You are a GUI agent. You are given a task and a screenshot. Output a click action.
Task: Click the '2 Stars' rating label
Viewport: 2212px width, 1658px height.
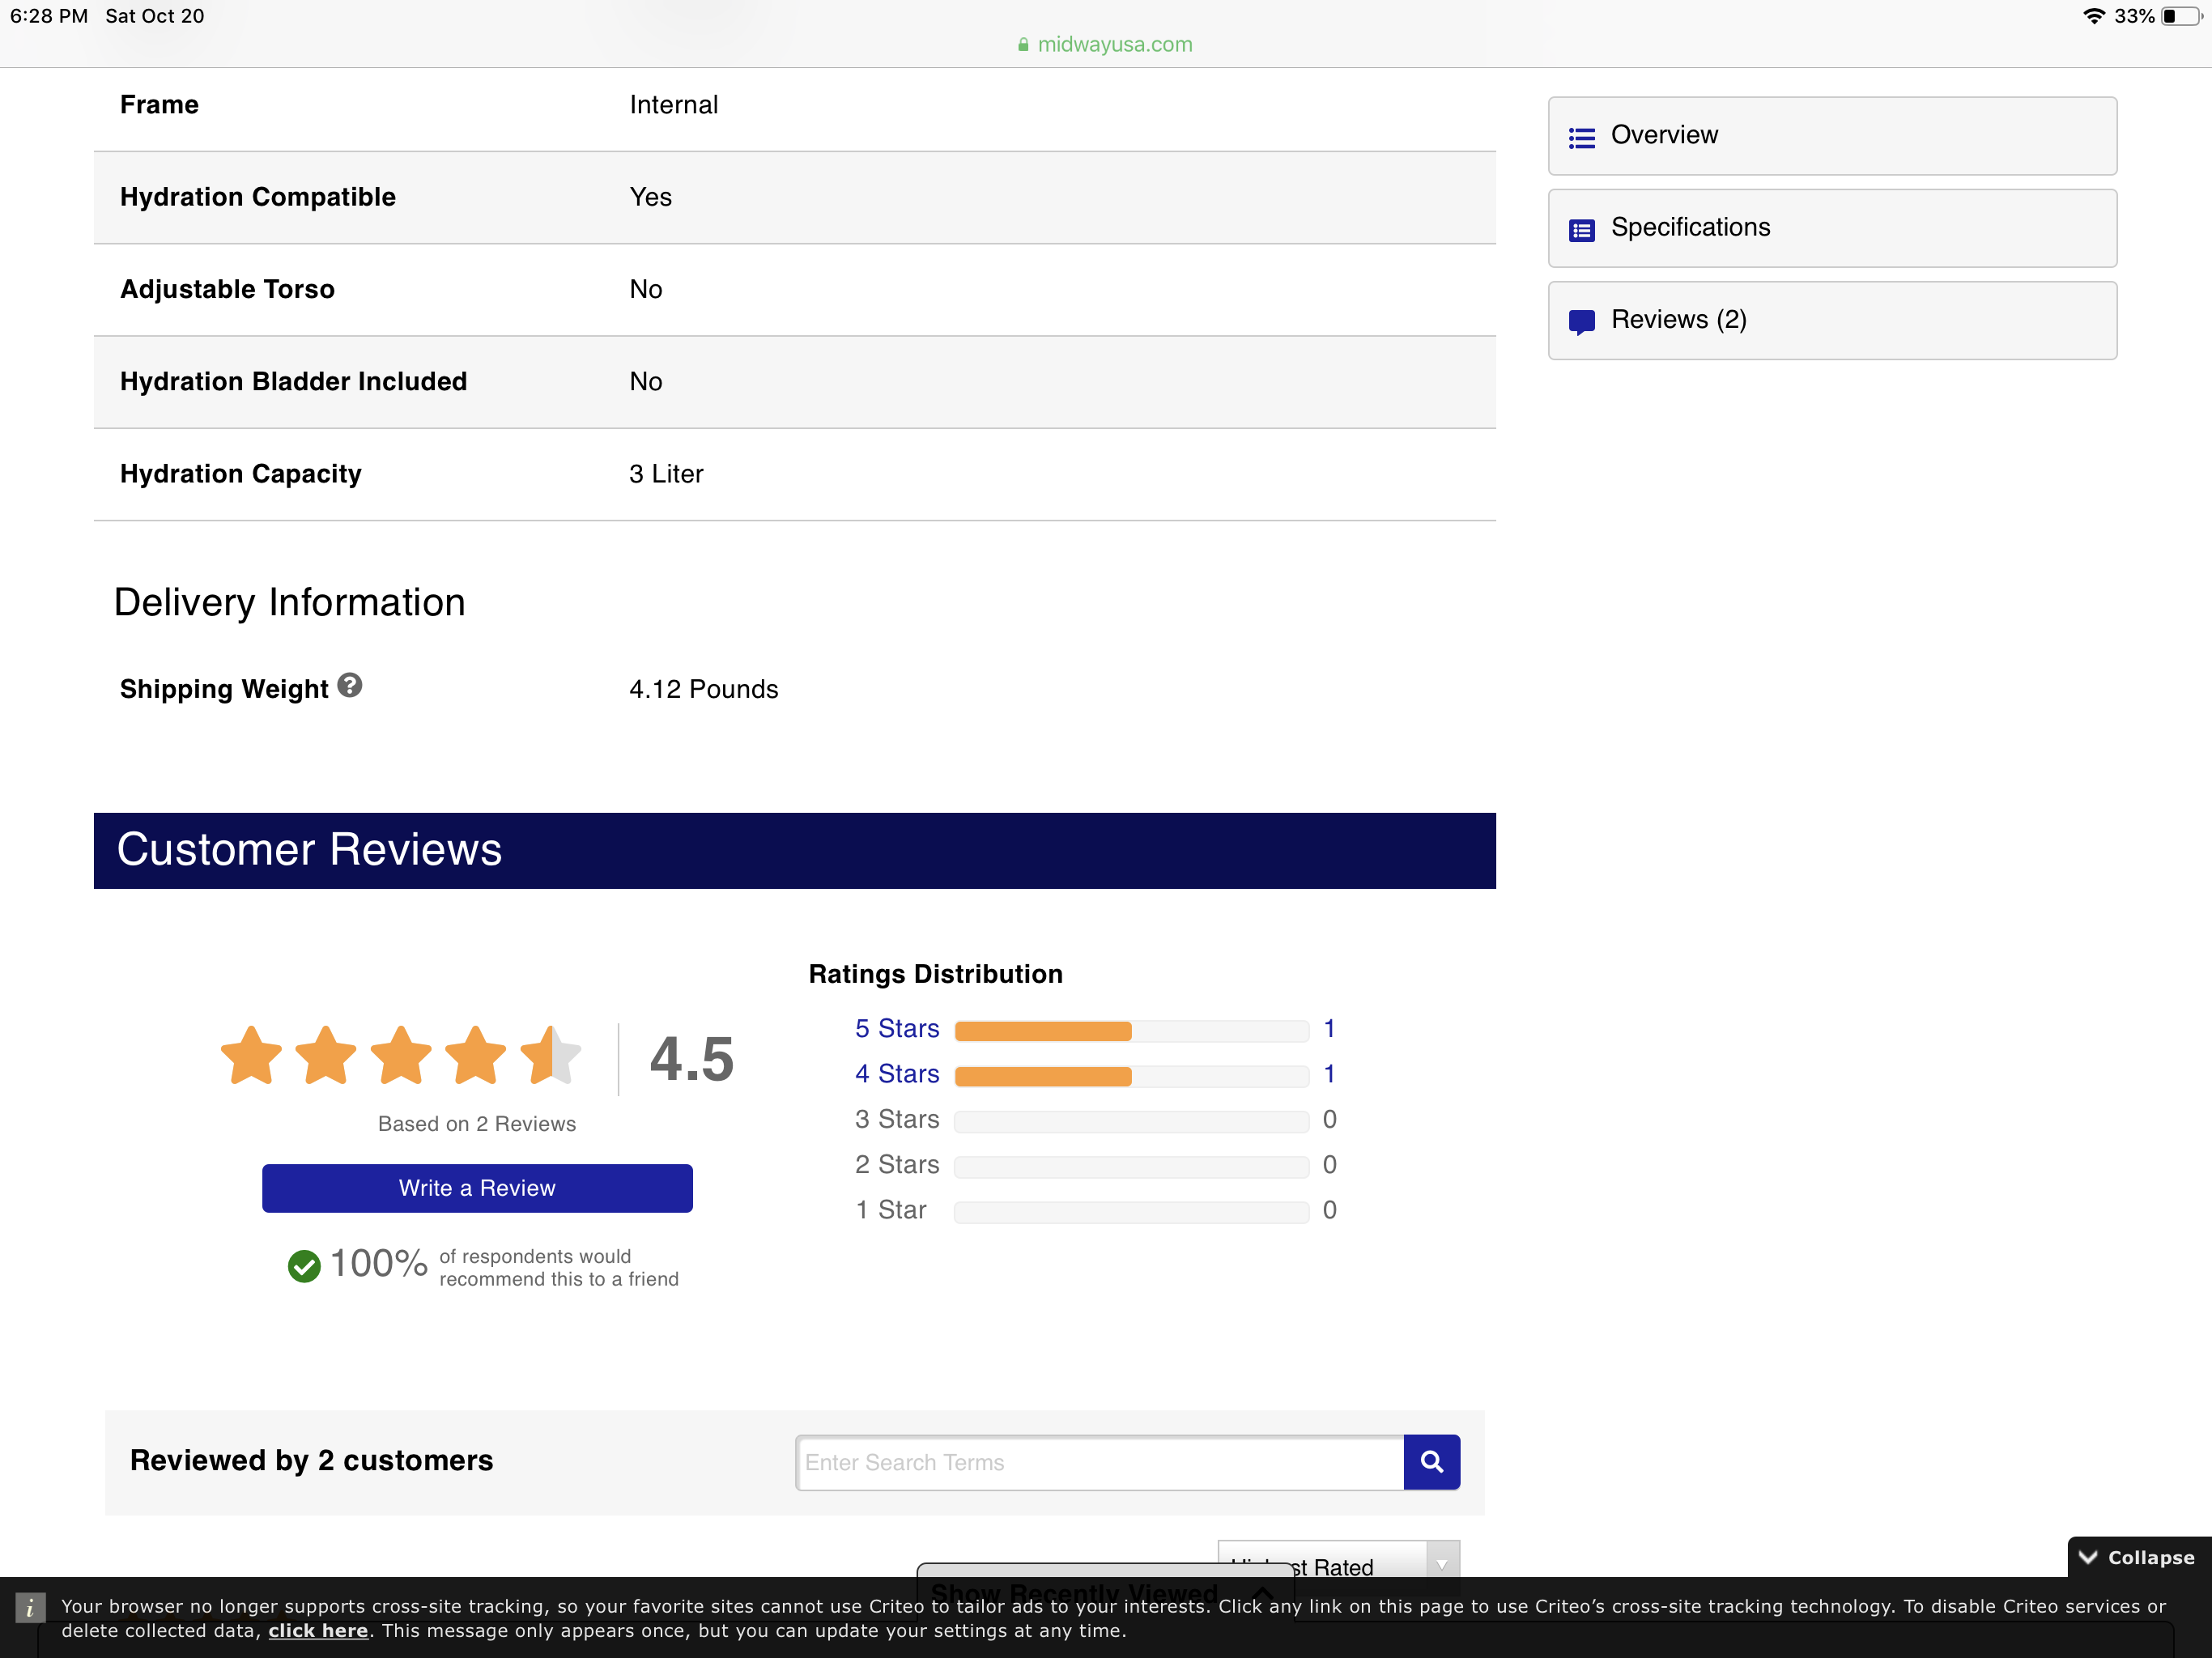897,1165
